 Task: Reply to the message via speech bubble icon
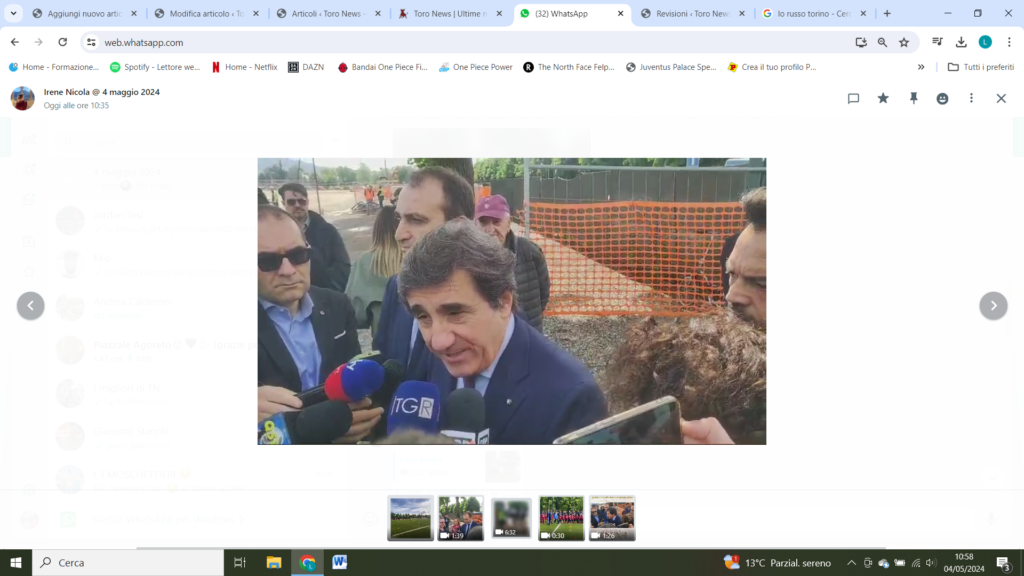(x=853, y=98)
